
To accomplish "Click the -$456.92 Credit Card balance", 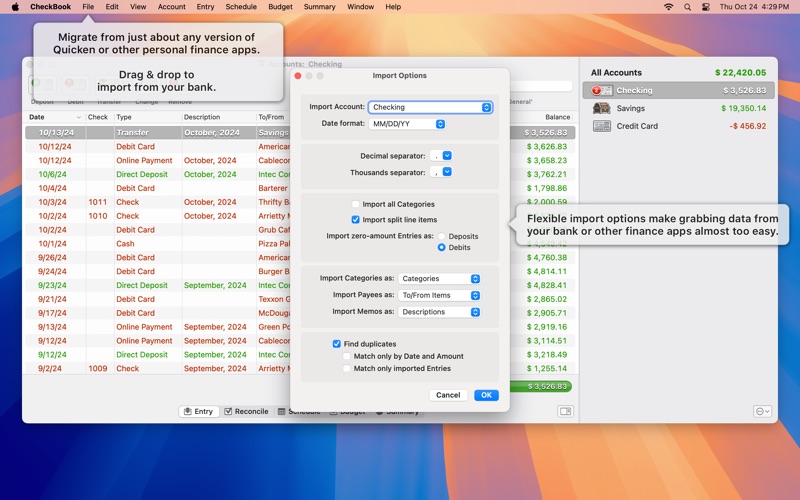I will pyautogui.click(x=747, y=126).
